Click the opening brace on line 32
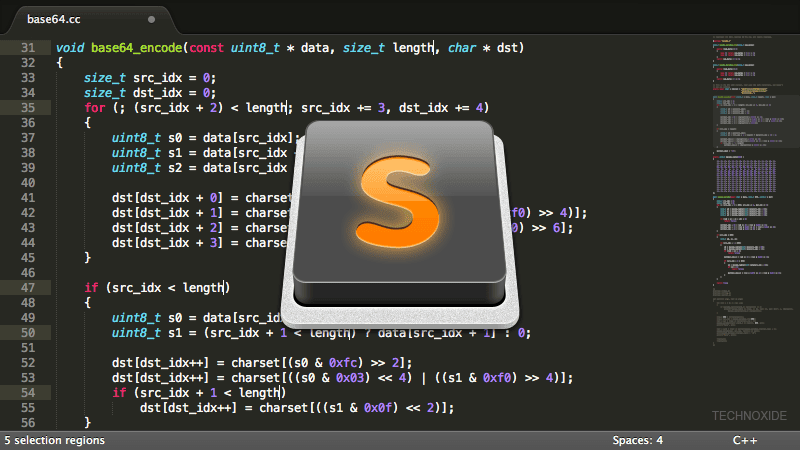Viewport: 800px width, 450px height. (60, 63)
